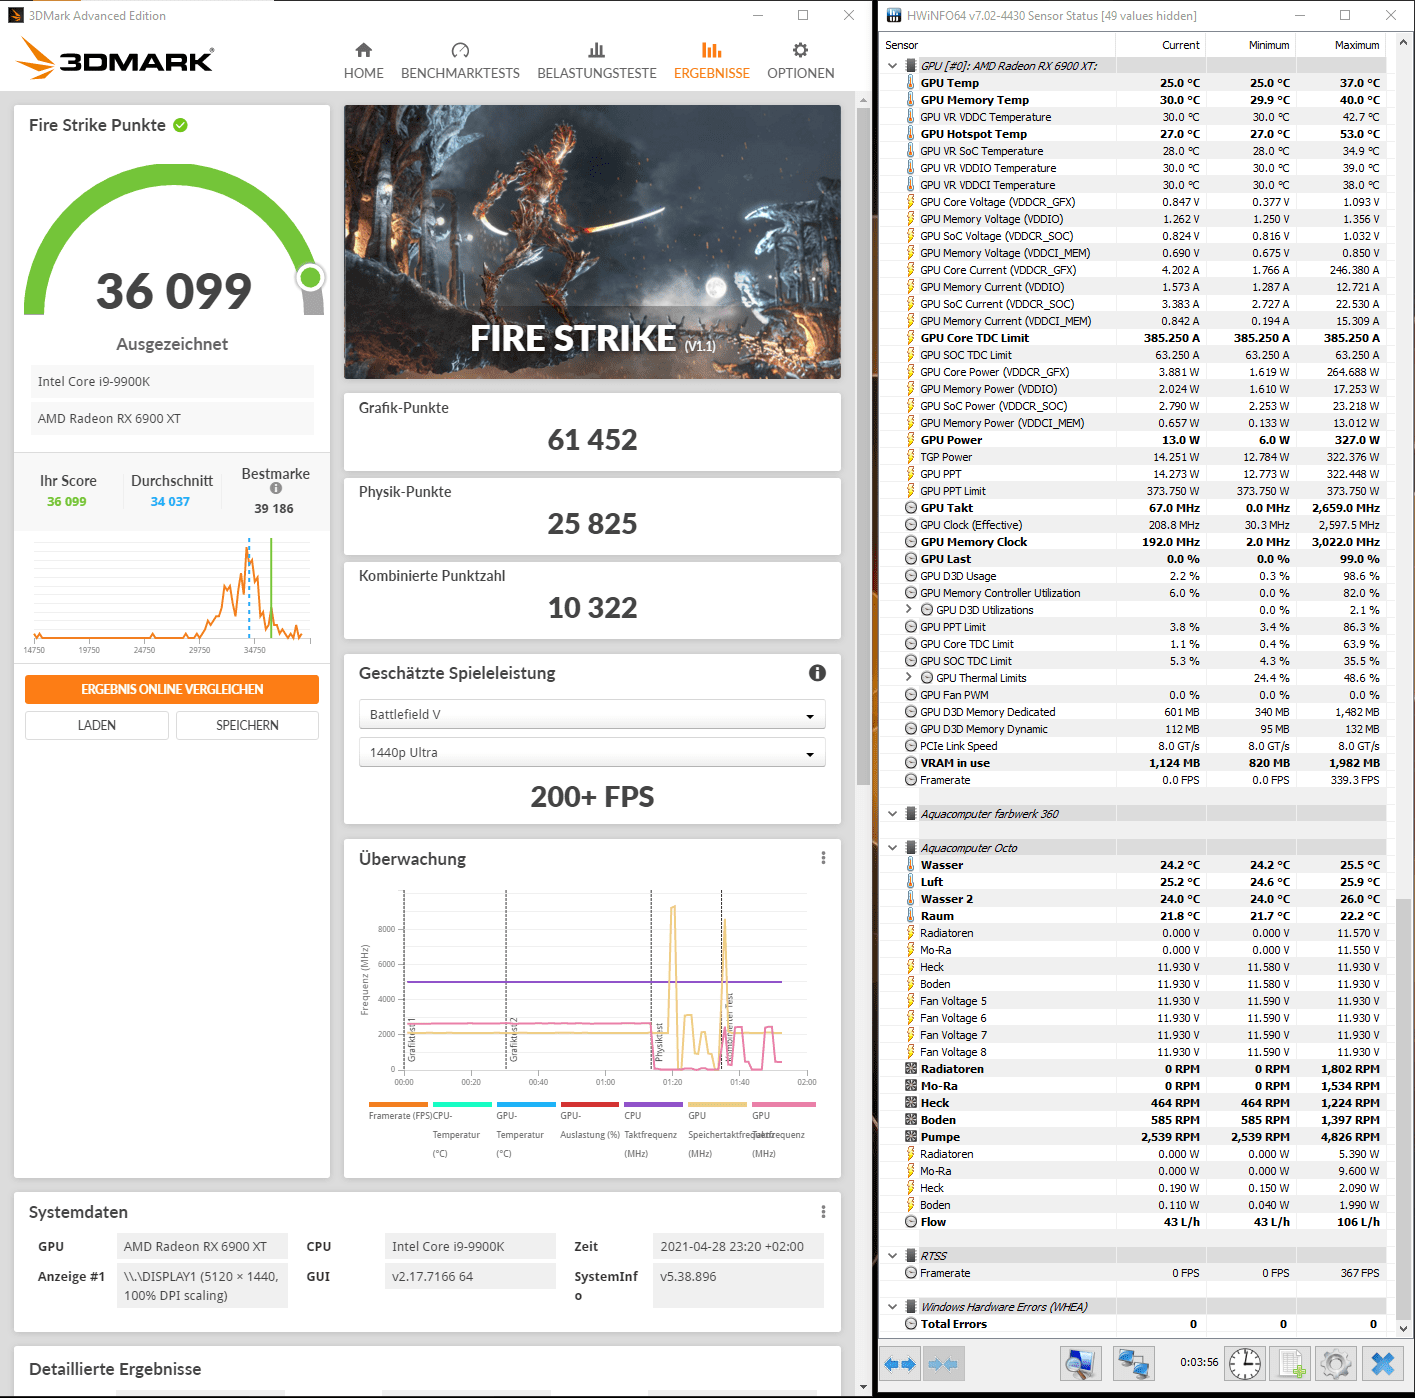Switch to BENCHMARKTESTS in 3DMark
The height and width of the screenshot is (1398, 1415).
(460, 61)
